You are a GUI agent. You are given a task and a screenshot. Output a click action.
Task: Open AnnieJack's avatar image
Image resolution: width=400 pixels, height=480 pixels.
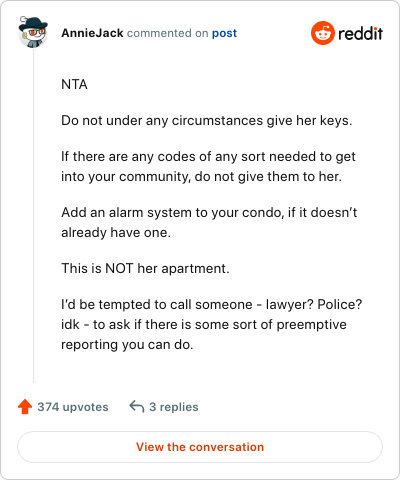33,32
